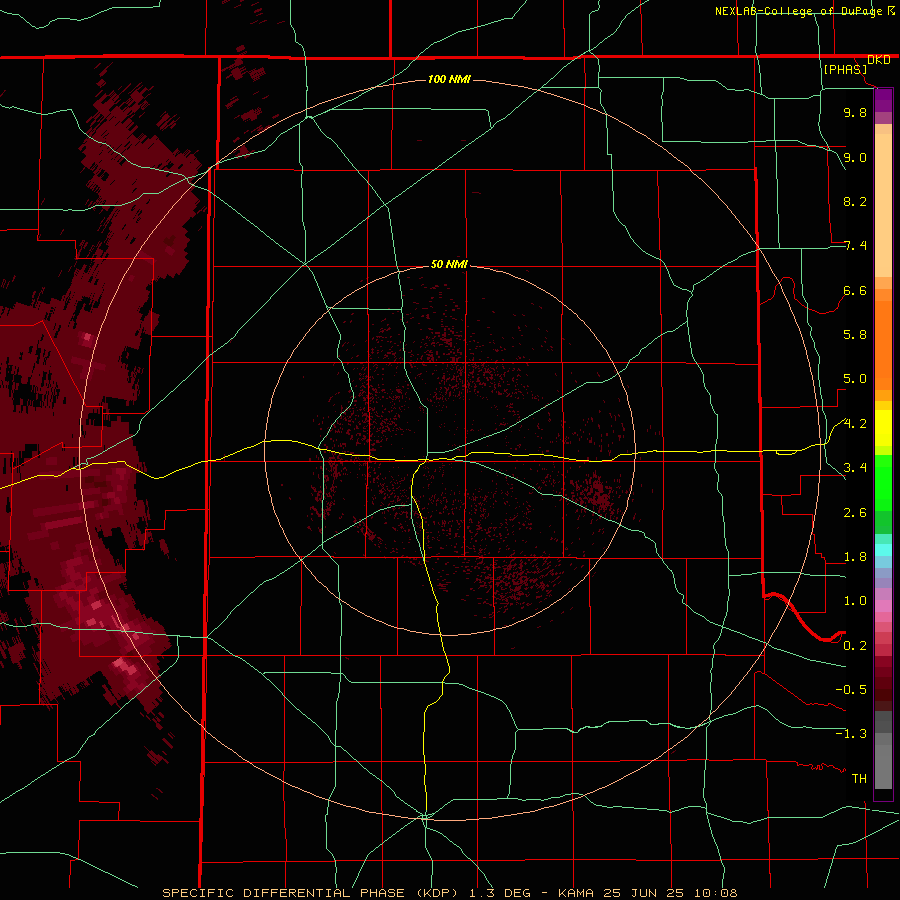
Task: Click the pink legend segment near 1.0
Action: point(883,606)
